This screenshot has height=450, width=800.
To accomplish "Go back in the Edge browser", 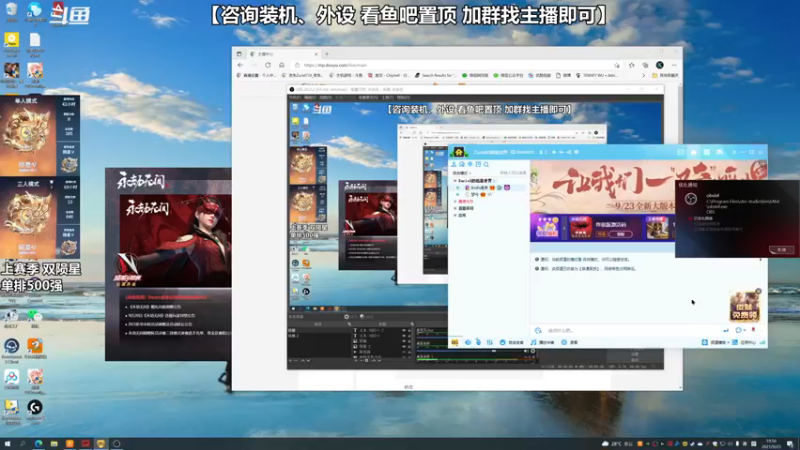I will pos(240,65).
